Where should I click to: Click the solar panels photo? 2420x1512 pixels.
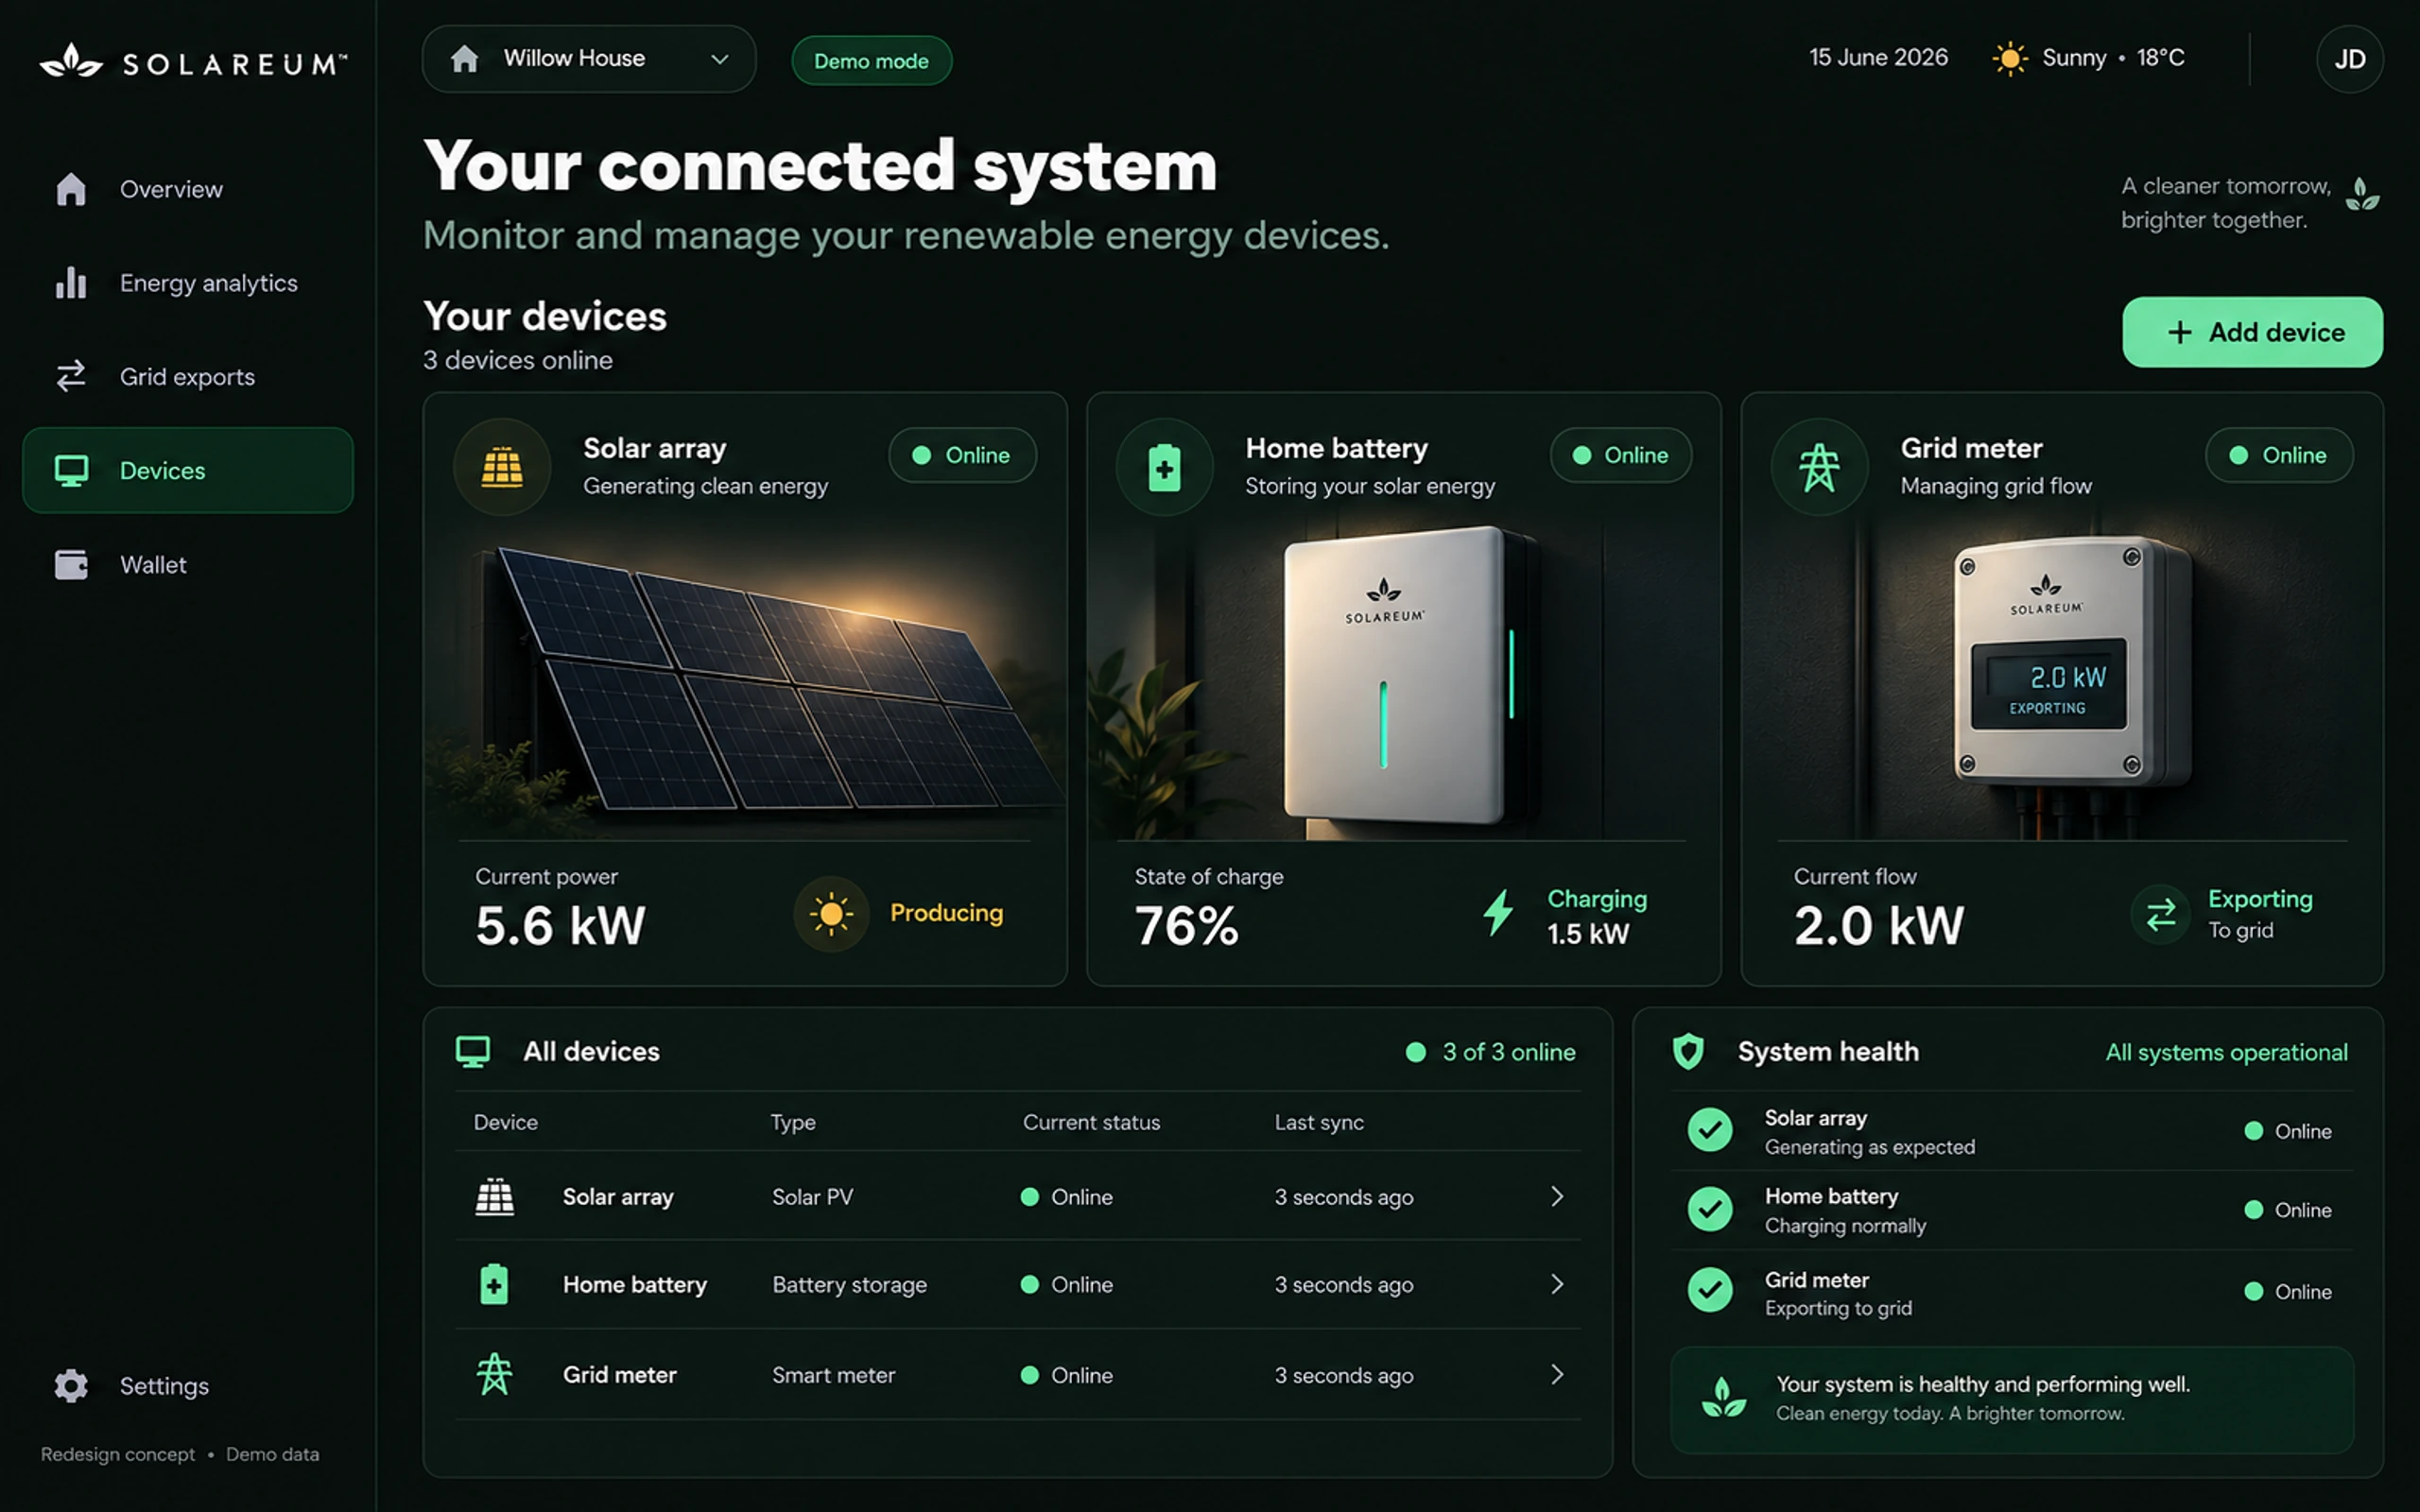click(745, 680)
